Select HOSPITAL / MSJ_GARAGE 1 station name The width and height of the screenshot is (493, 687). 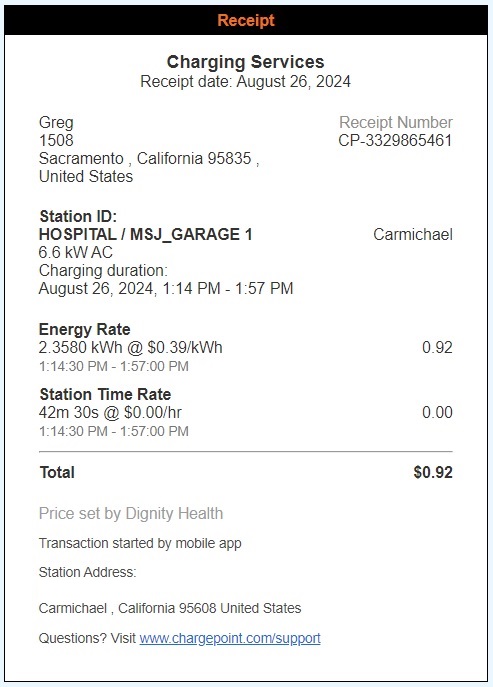pos(145,234)
